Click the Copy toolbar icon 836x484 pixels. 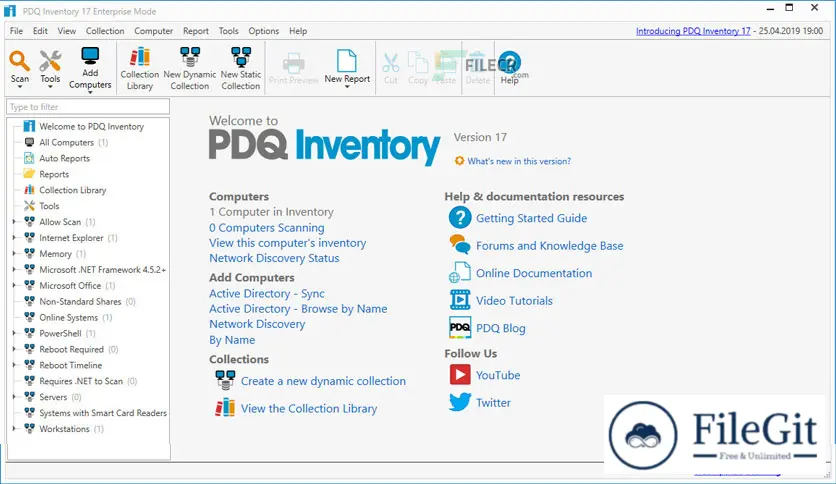click(x=418, y=62)
